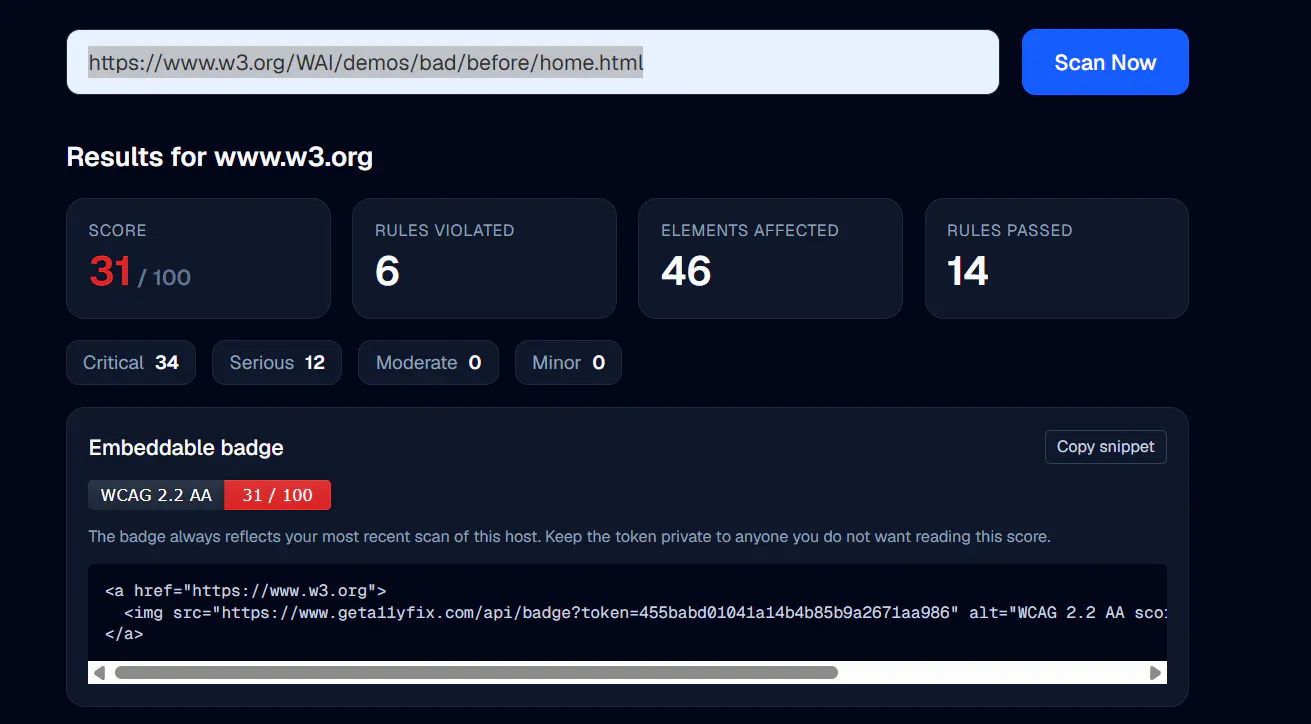Click the WCAG 2.2 AA badge label

click(x=156, y=495)
